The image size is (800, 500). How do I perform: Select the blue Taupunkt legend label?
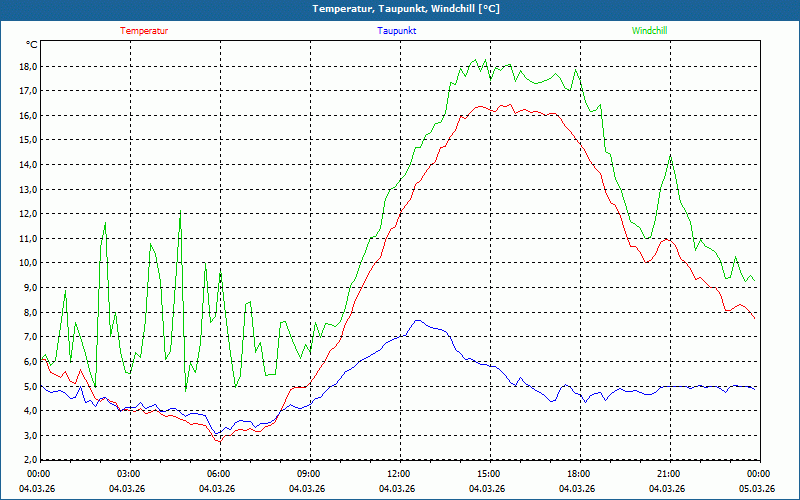(397, 31)
